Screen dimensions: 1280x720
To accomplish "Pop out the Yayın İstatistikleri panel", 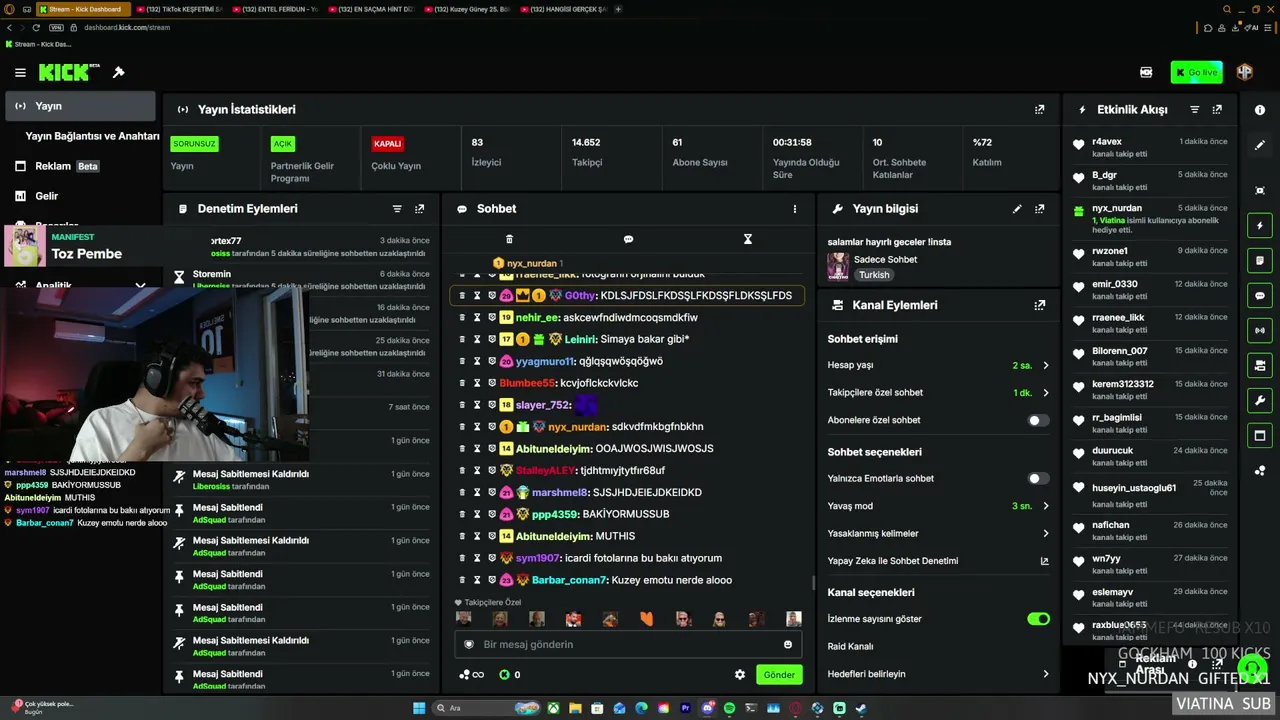I will pyautogui.click(x=1040, y=109).
